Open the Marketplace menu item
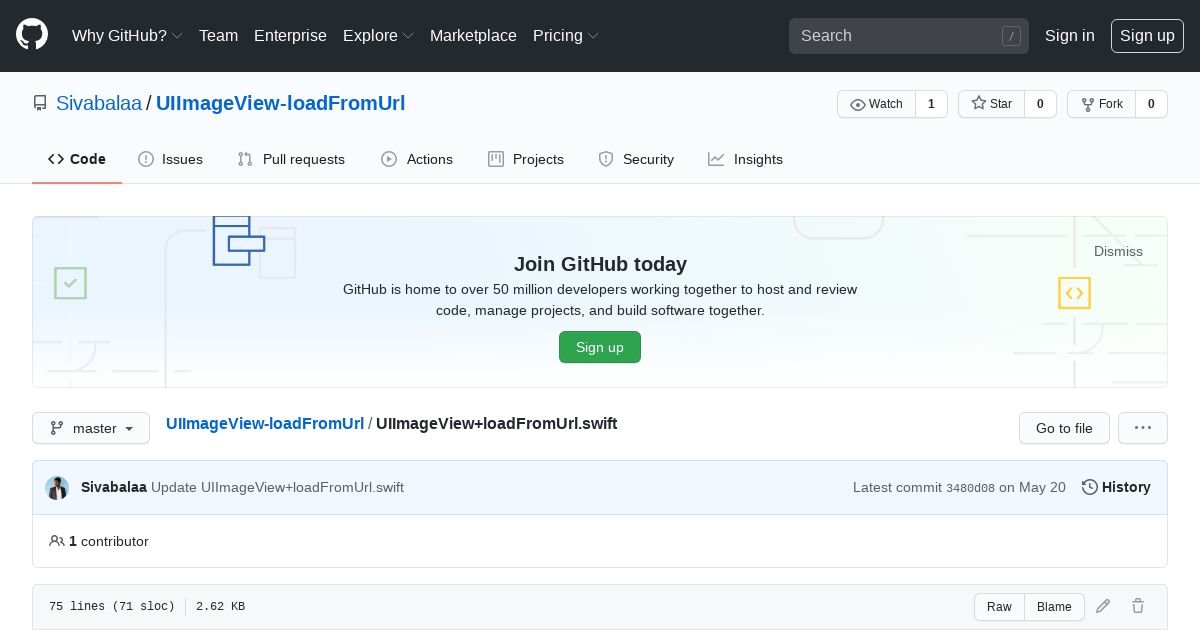 473,35
